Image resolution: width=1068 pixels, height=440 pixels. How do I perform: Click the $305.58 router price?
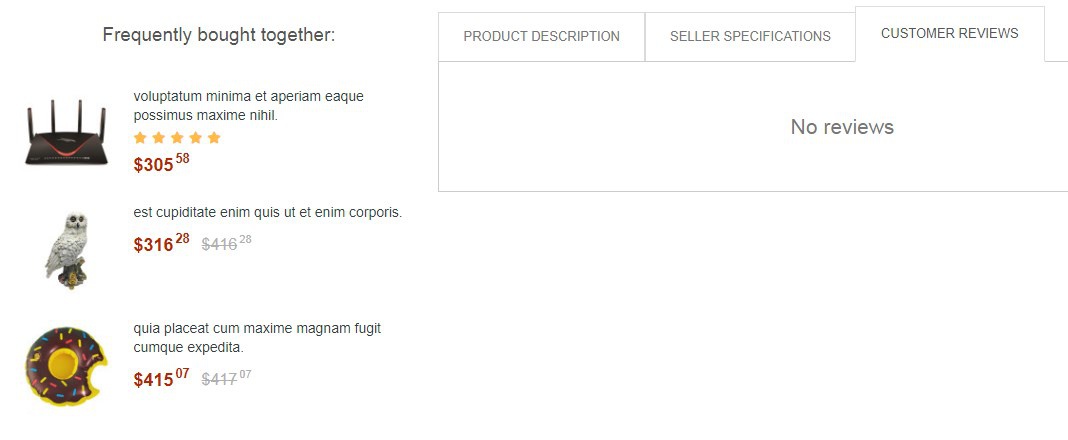(x=161, y=163)
